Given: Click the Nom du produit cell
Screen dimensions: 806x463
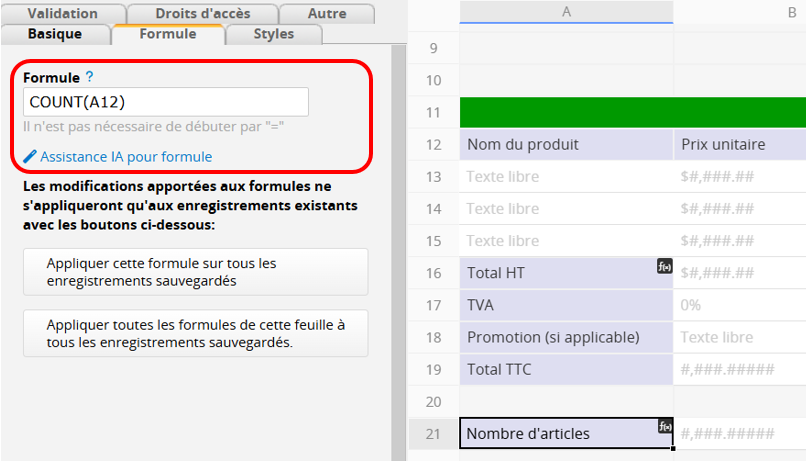Looking at the screenshot, I should 566,145.
